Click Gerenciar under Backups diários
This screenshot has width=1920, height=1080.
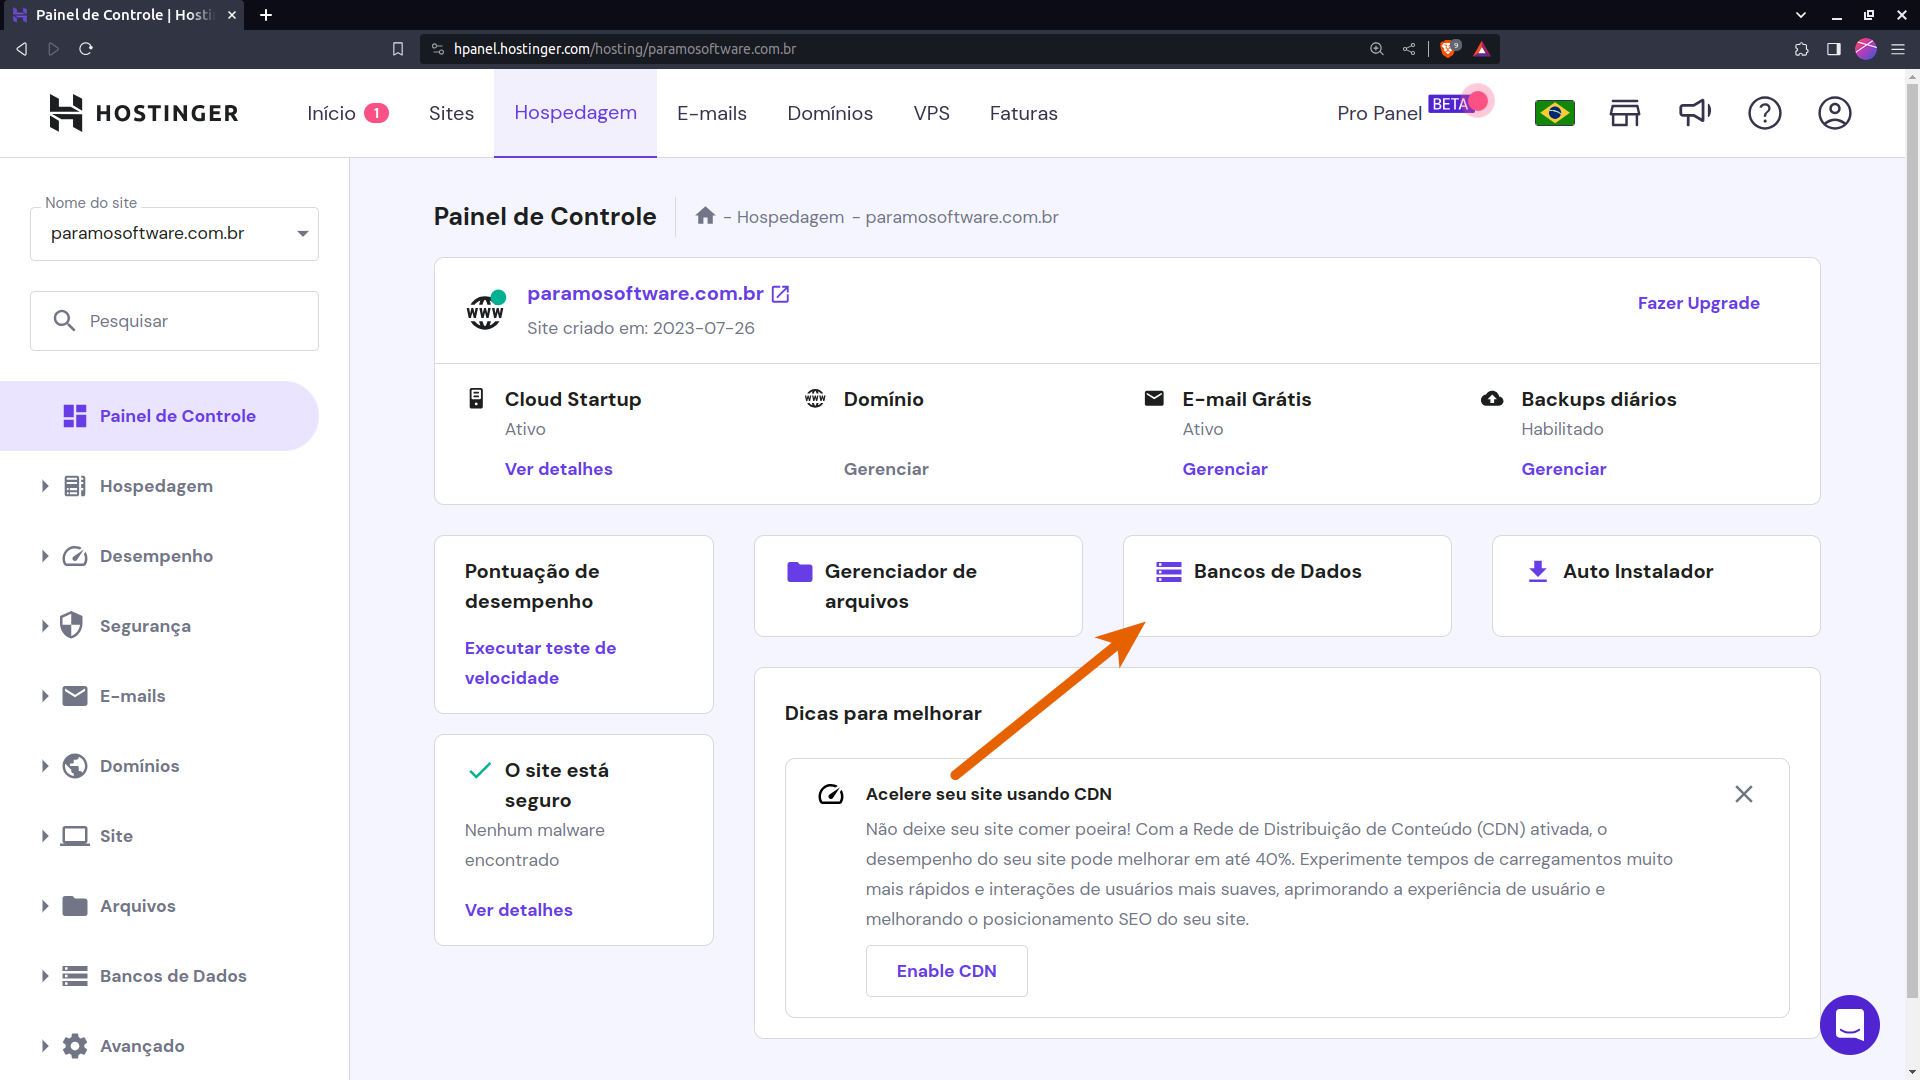click(1563, 469)
